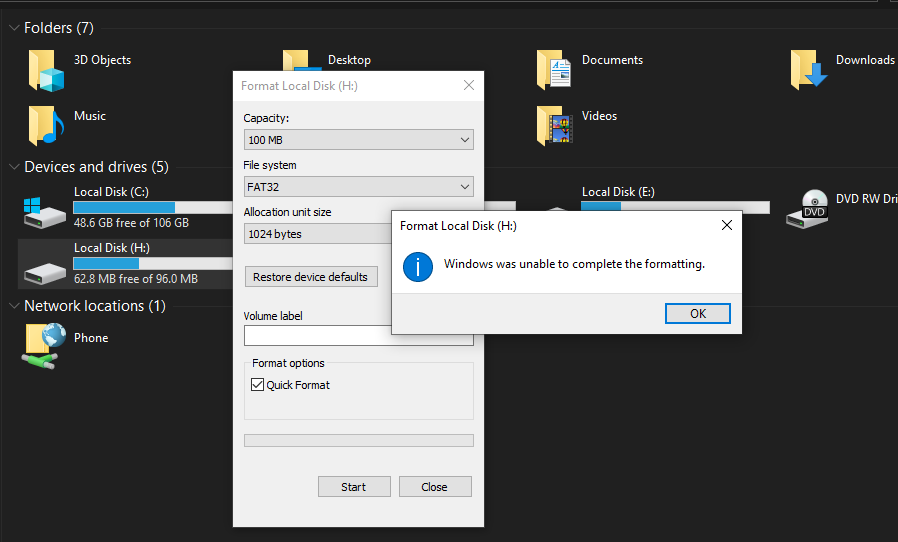Image resolution: width=898 pixels, height=542 pixels.
Task: Click the '48.6 GB free of 106 GB' text
Action: (x=131, y=223)
